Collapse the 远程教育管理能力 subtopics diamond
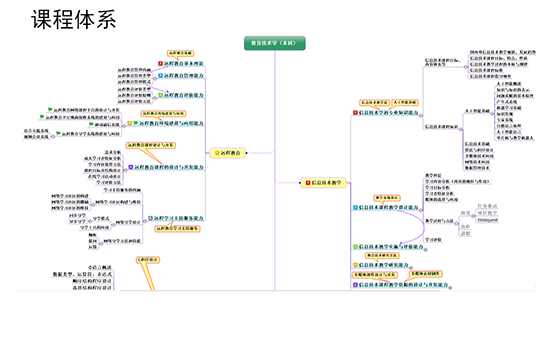The height and width of the screenshot is (360, 550). click(155, 79)
